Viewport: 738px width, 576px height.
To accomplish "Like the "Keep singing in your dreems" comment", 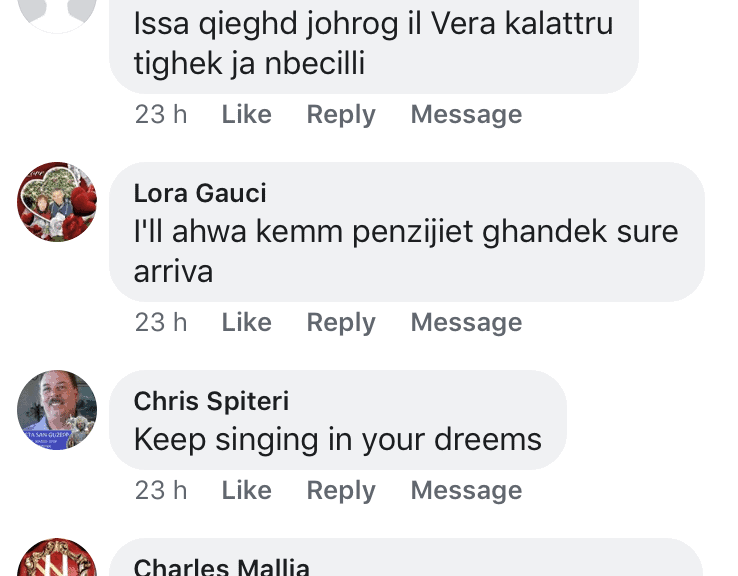I will click(246, 491).
